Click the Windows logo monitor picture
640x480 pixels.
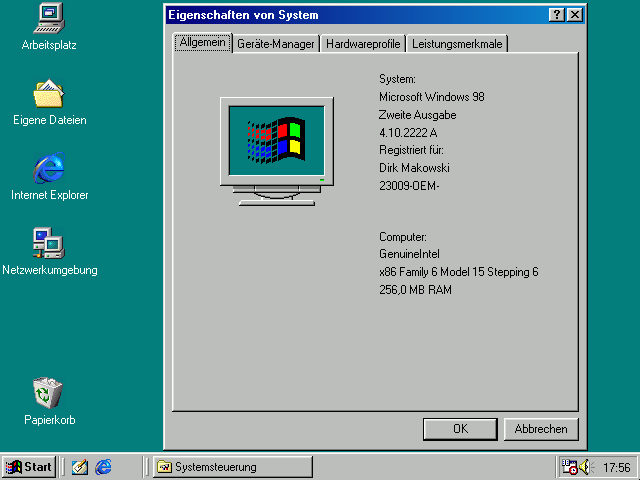[277, 151]
